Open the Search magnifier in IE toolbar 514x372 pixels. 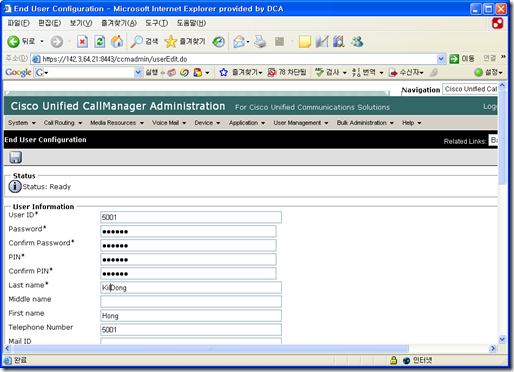click(x=136, y=42)
